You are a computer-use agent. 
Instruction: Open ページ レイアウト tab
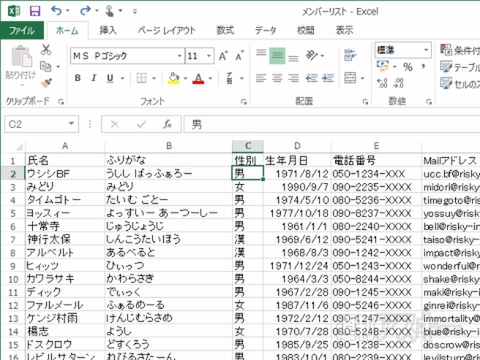pos(166,30)
